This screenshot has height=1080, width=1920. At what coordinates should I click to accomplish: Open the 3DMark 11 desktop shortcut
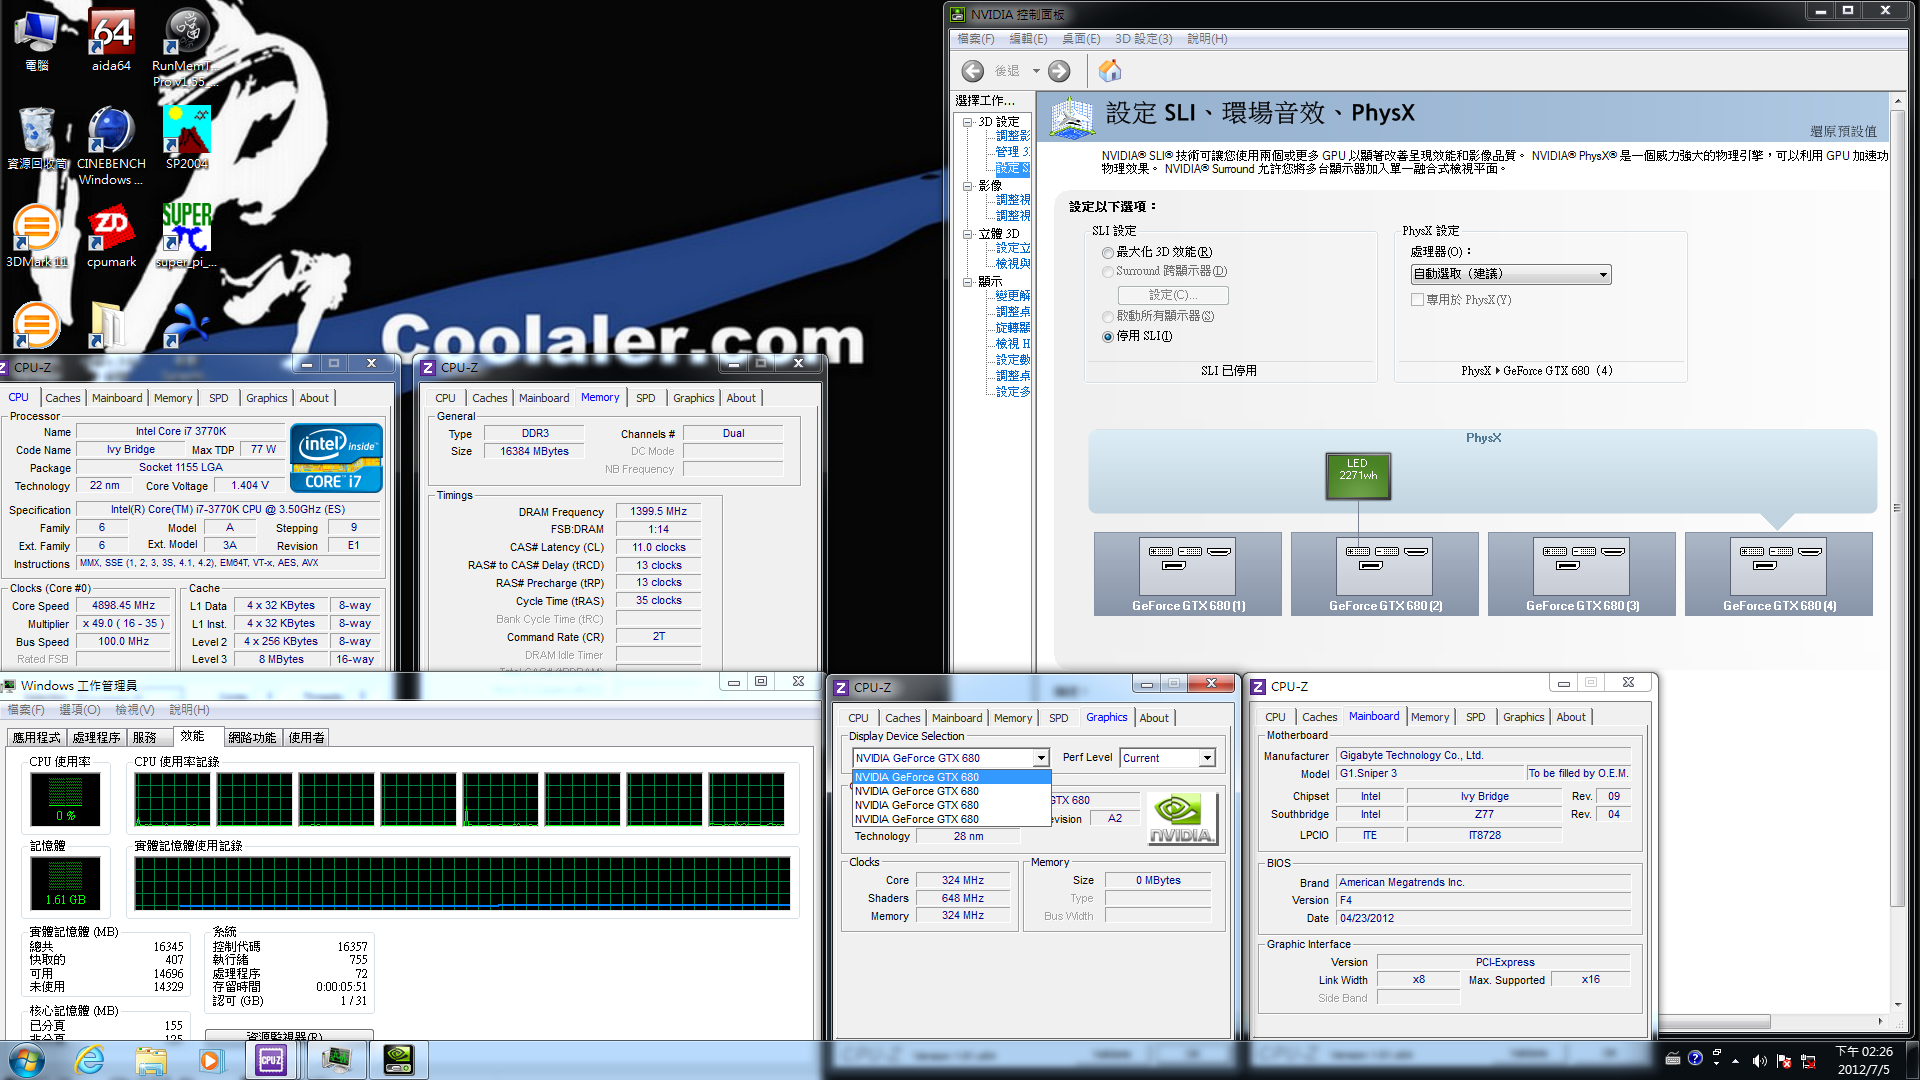click(36, 235)
